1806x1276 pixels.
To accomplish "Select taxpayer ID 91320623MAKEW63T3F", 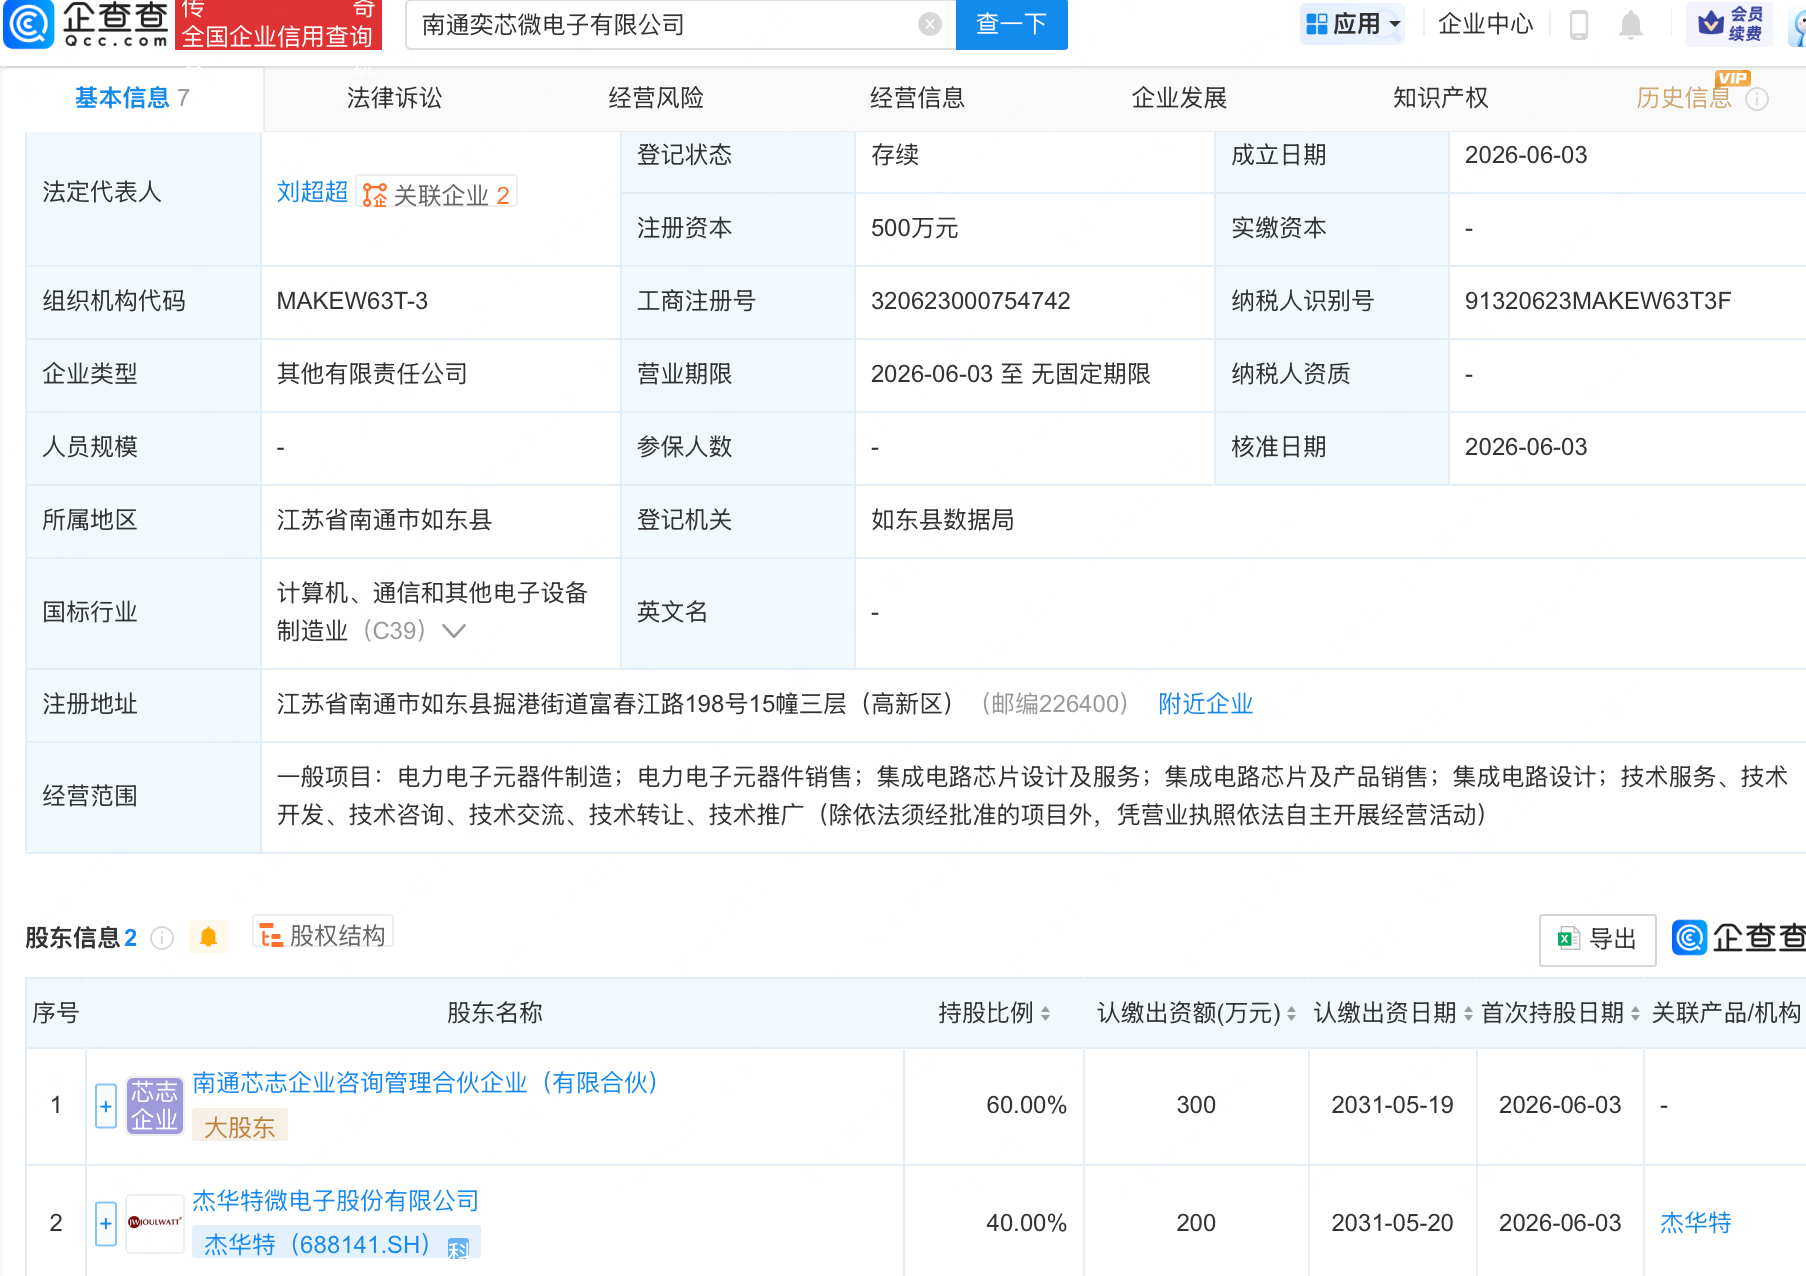I will click(1598, 301).
